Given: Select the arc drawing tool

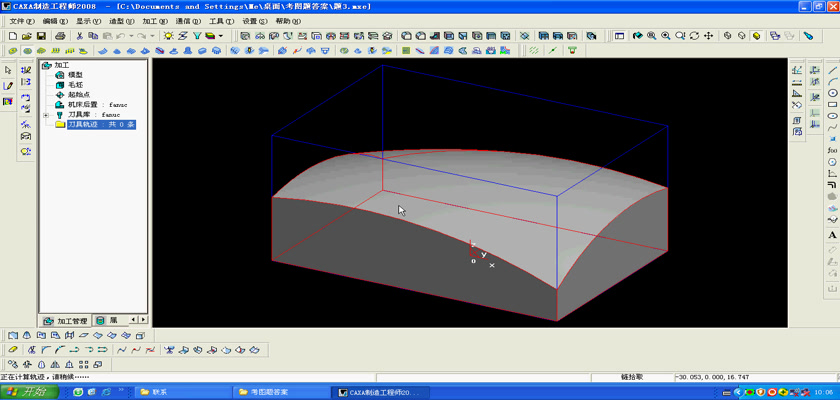Looking at the screenshot, I should [832, 81].
